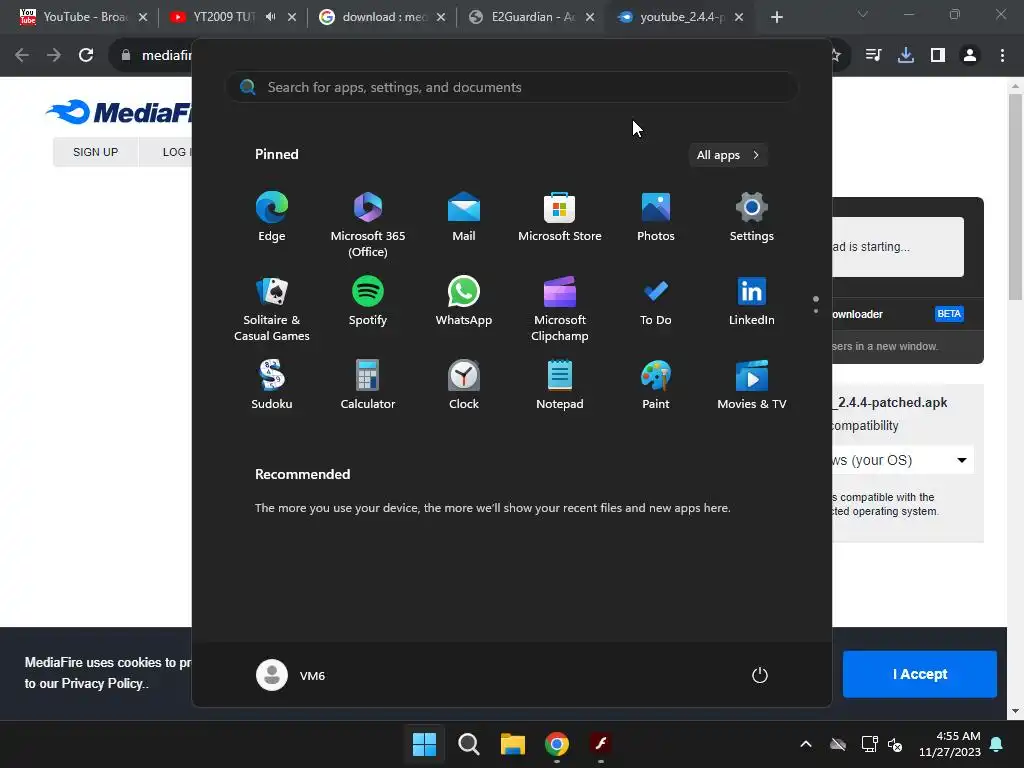Click the Start menu power icon
1024x768 pixels.
[x=760, y=675]
